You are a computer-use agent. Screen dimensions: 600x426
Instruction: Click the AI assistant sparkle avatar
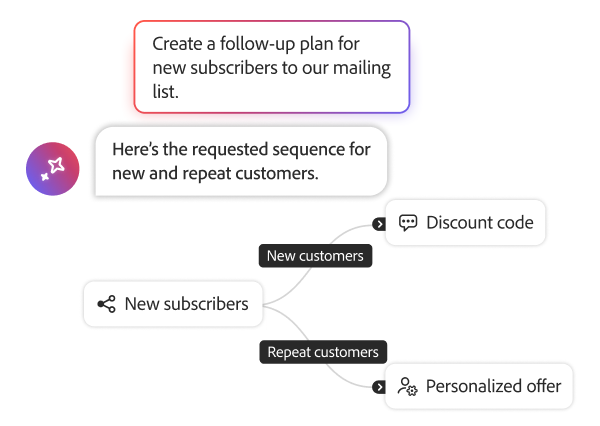(52, 169)
